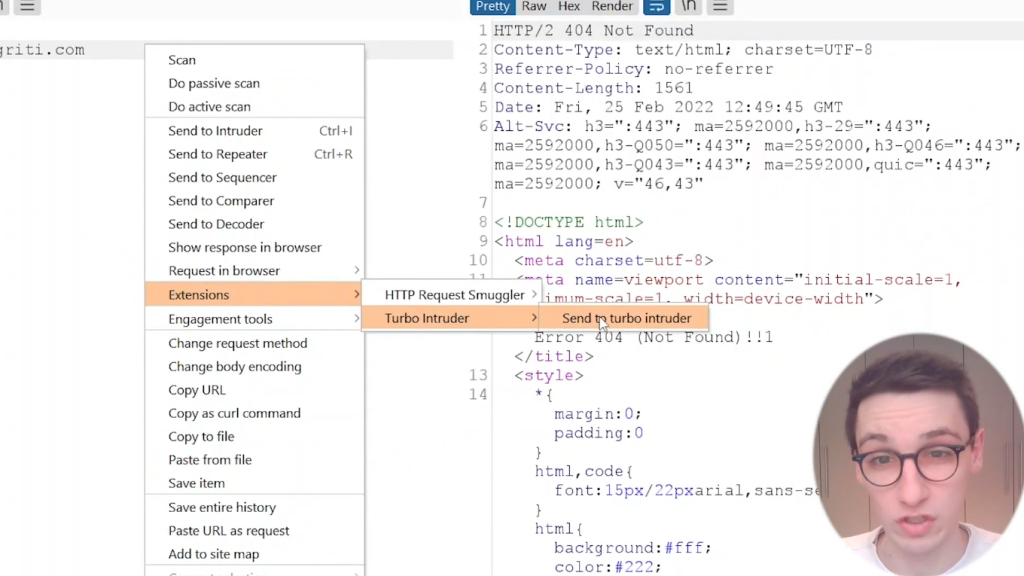
Task: Switch response view to Hex tab
Action: [x=569, y=7]
